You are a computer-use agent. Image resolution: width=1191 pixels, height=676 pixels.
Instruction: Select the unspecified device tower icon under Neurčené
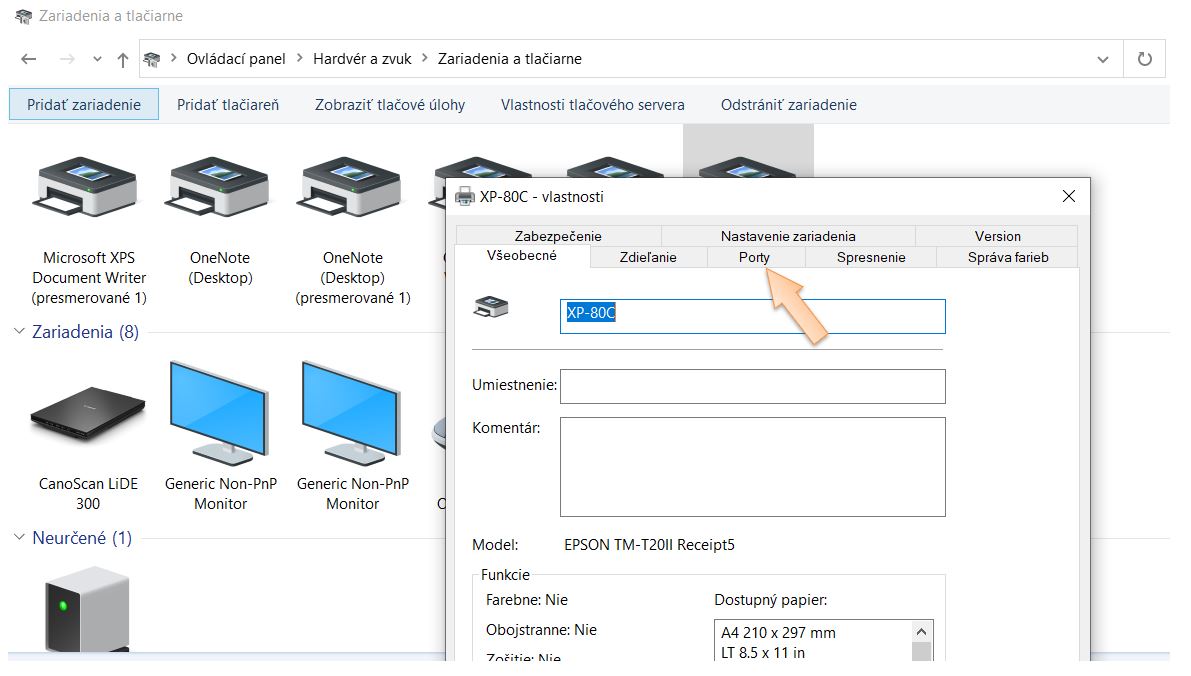(x=88, y=610)
